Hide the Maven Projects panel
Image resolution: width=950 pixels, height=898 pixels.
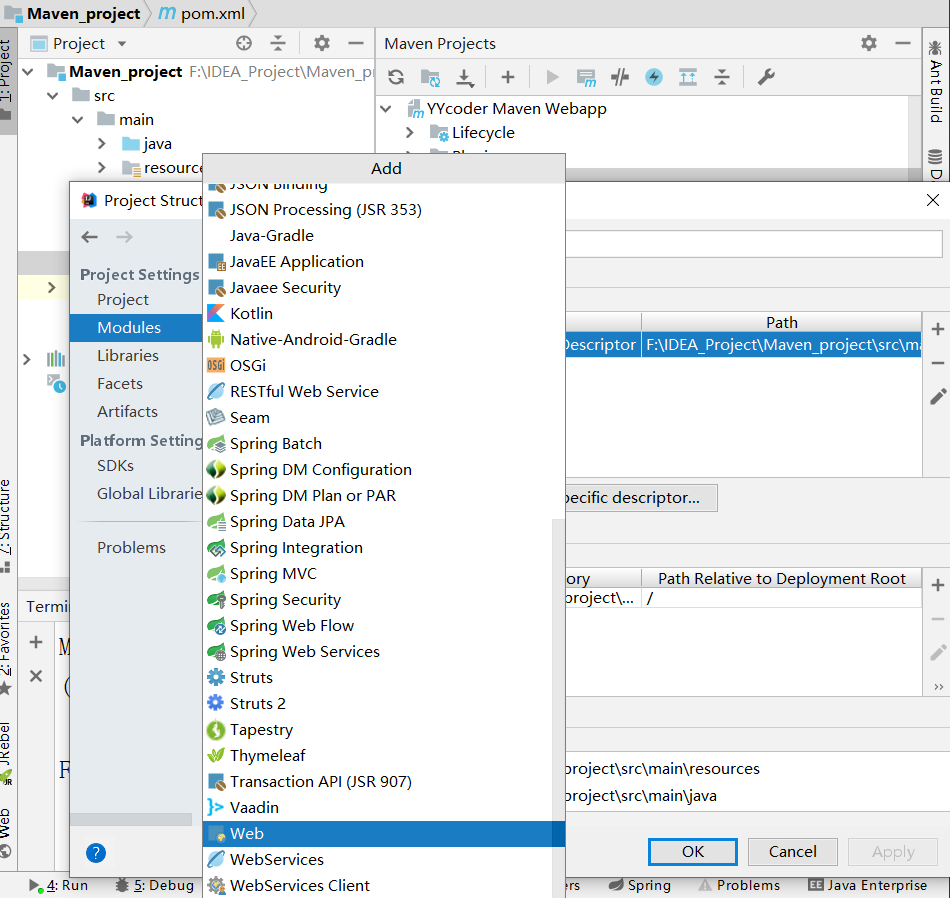(903, 43)
